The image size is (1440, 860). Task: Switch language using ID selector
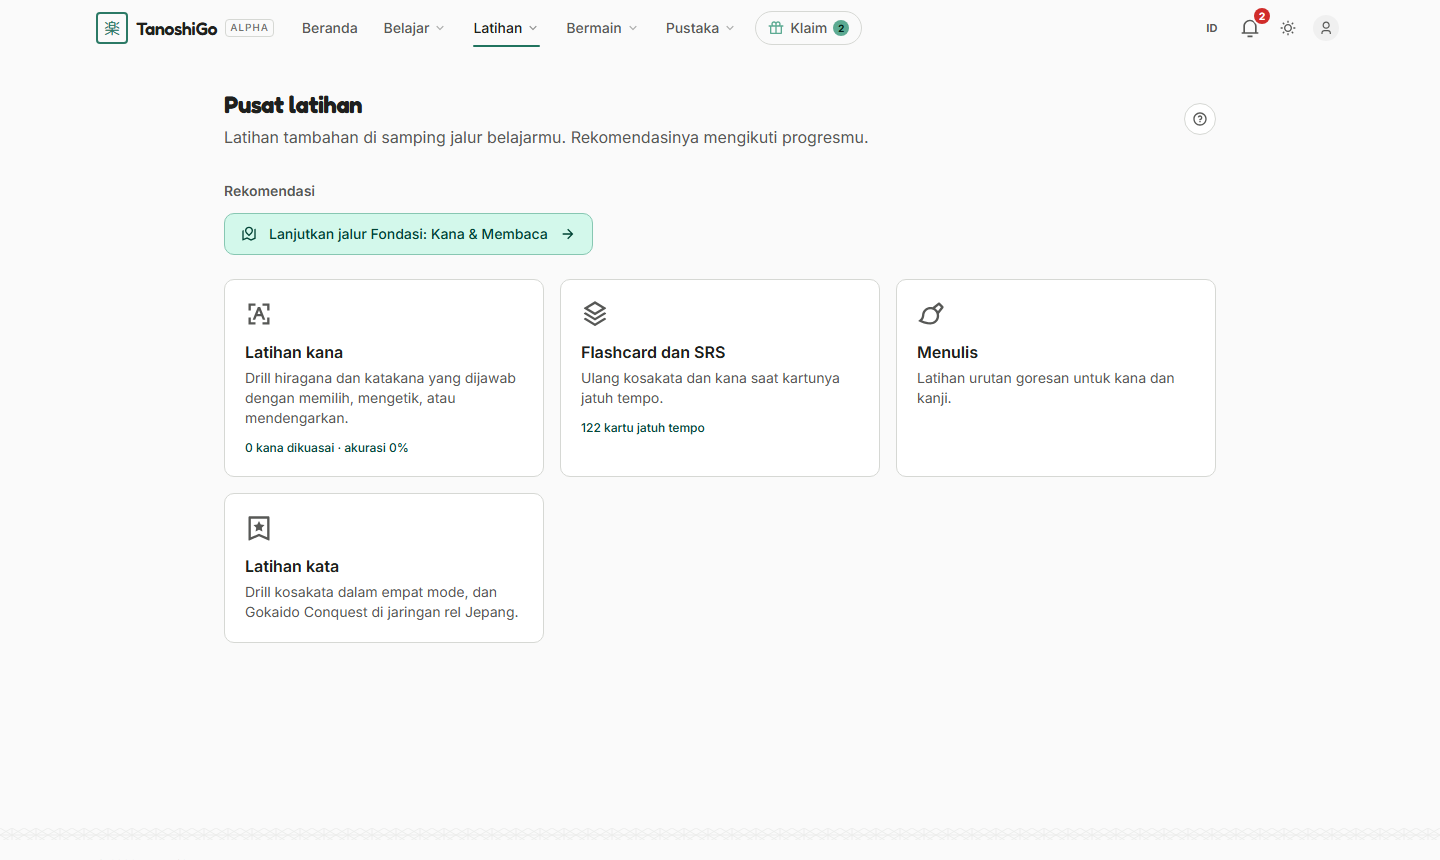[x=1212, y=28]
